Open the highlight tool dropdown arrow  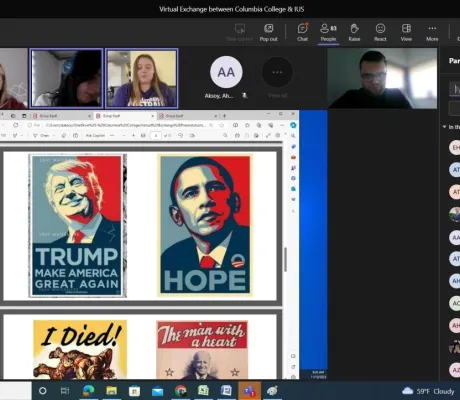tap(22, 135)
